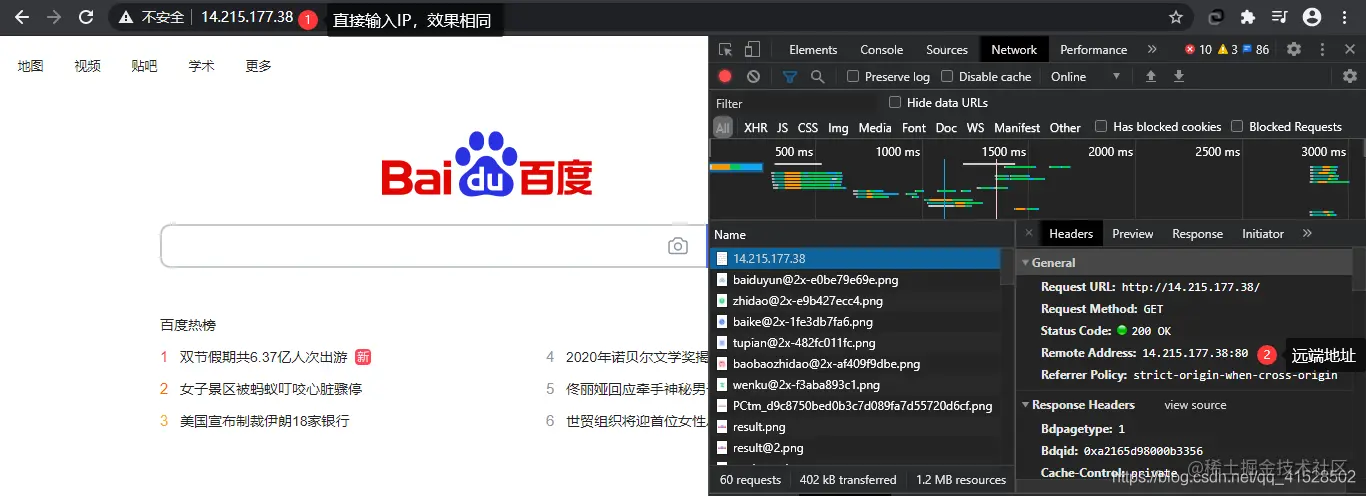Show more DevTools panels chevron
Screen dimensions: 1366x496
1152,49
